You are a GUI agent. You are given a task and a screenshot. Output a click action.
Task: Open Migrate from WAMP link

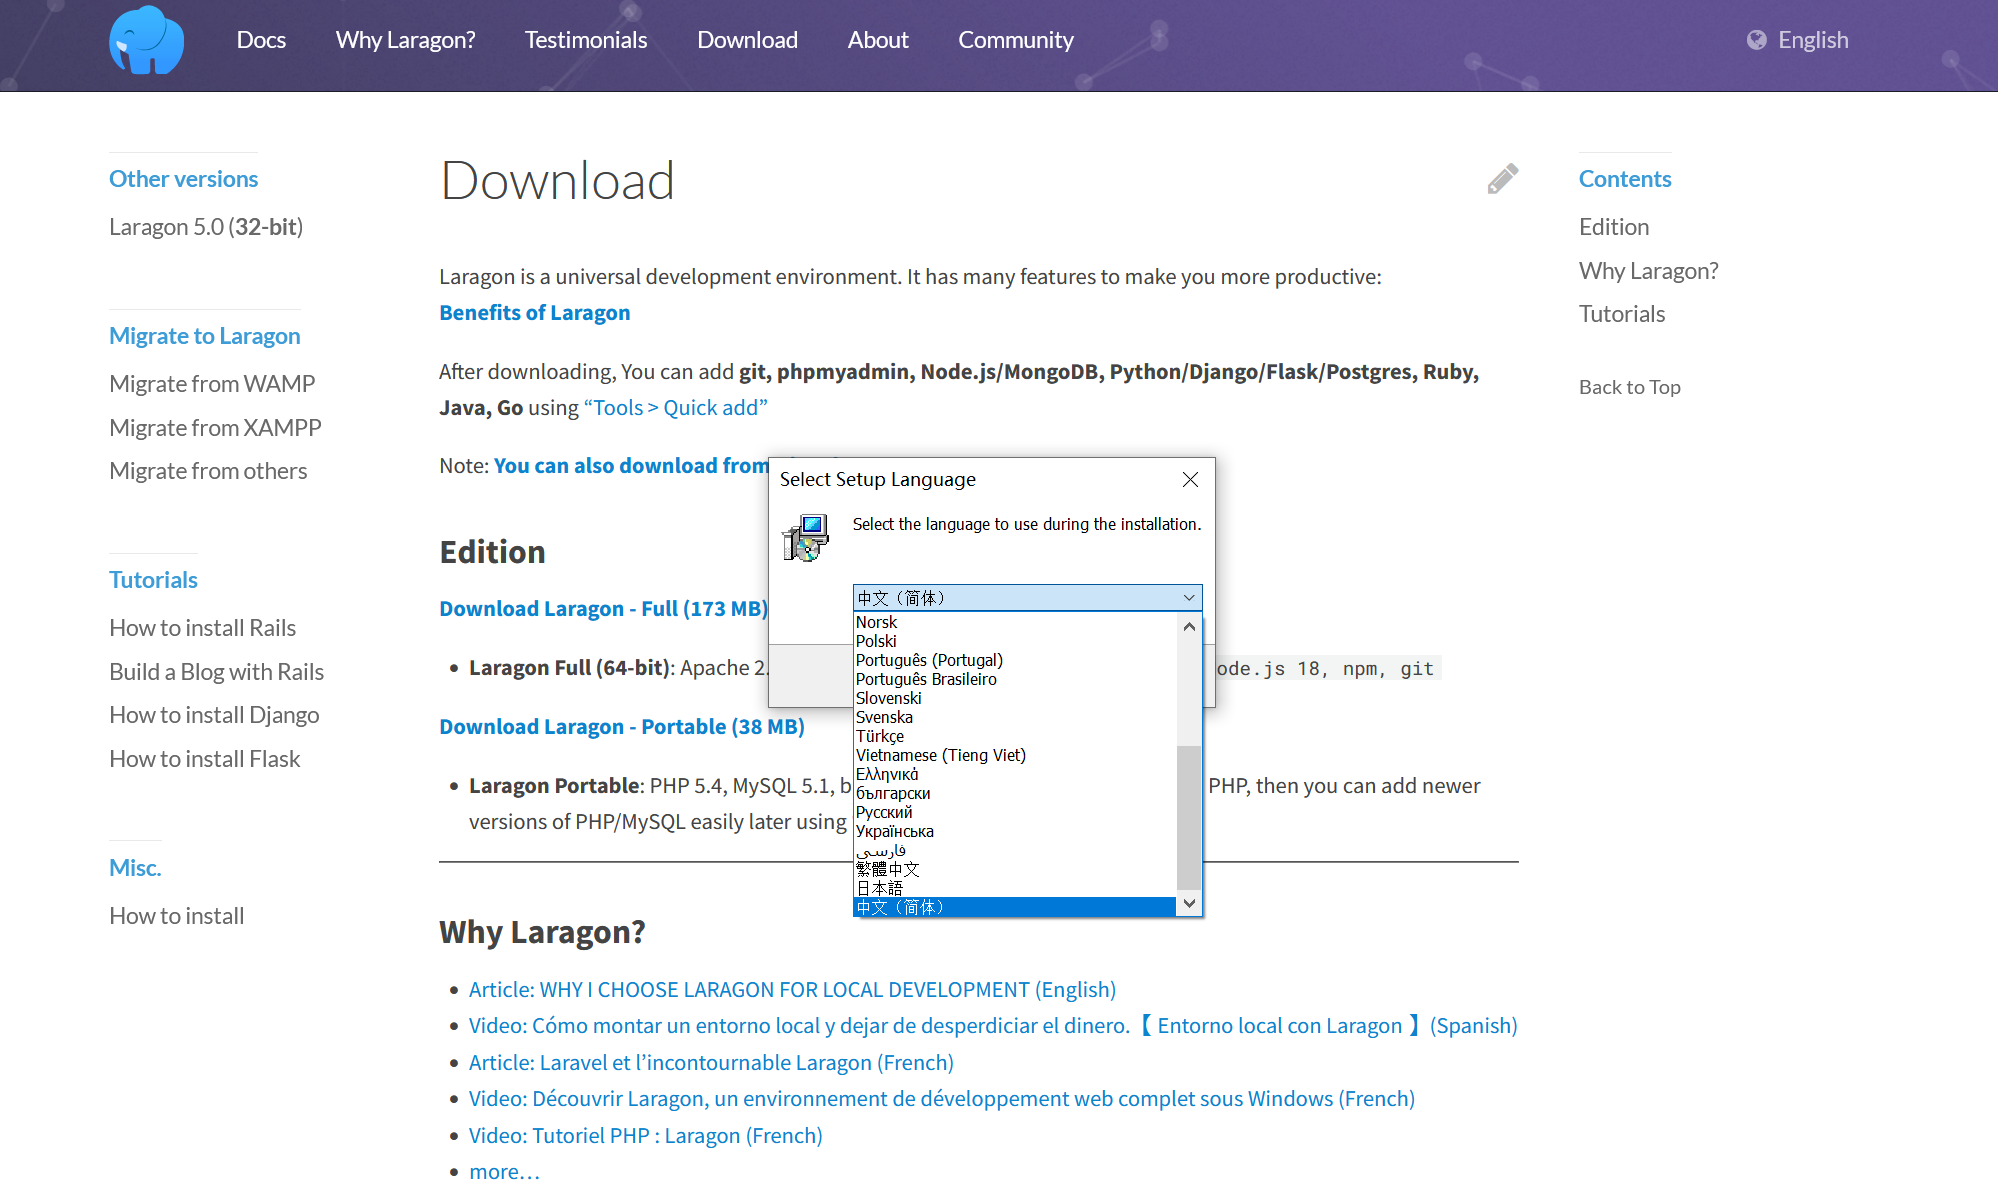click(x=212, y=384)
